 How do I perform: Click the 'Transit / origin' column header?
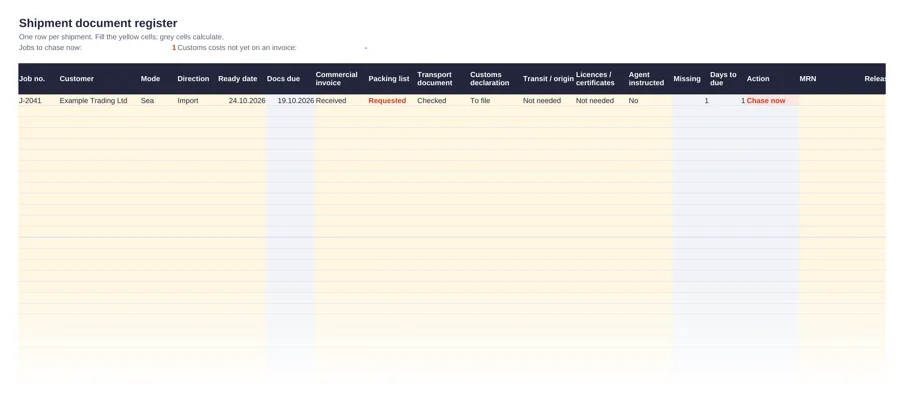point(548,79)
